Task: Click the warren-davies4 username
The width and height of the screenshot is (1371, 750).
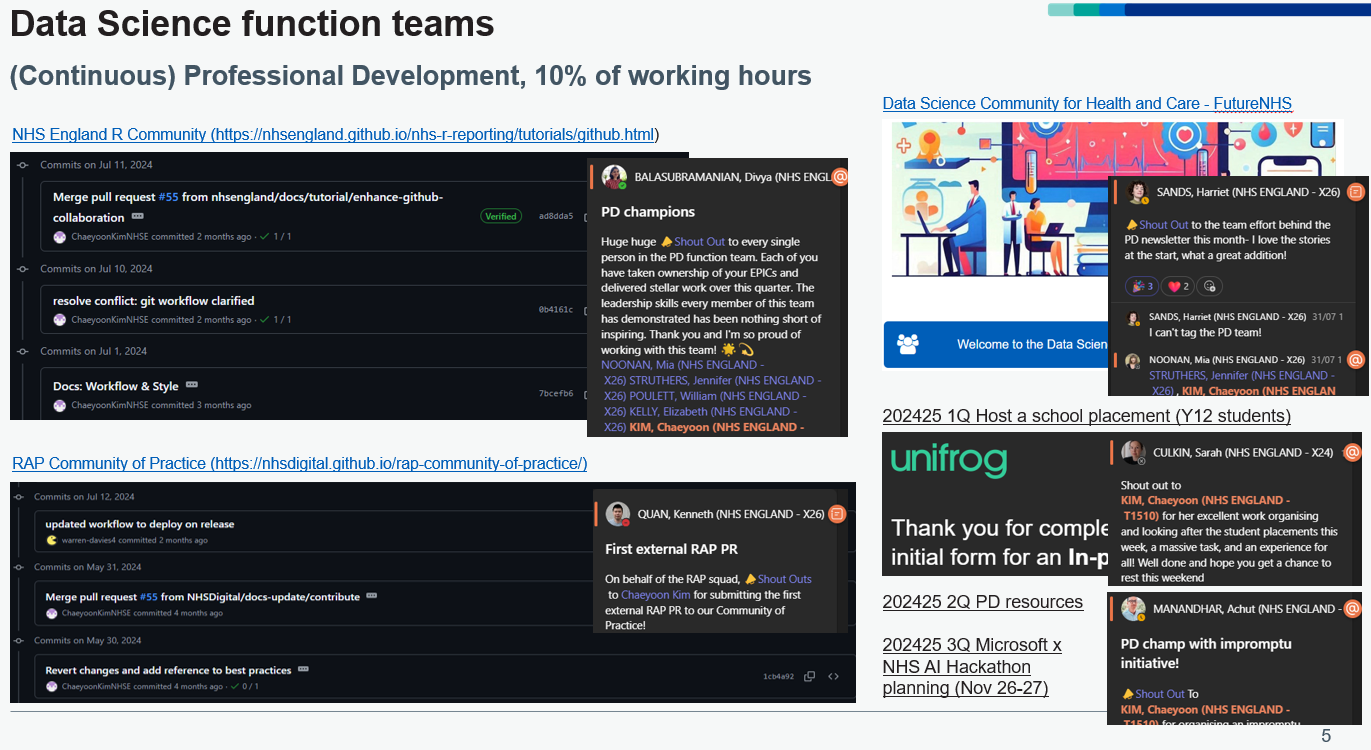Action: [x=89, y=540]
